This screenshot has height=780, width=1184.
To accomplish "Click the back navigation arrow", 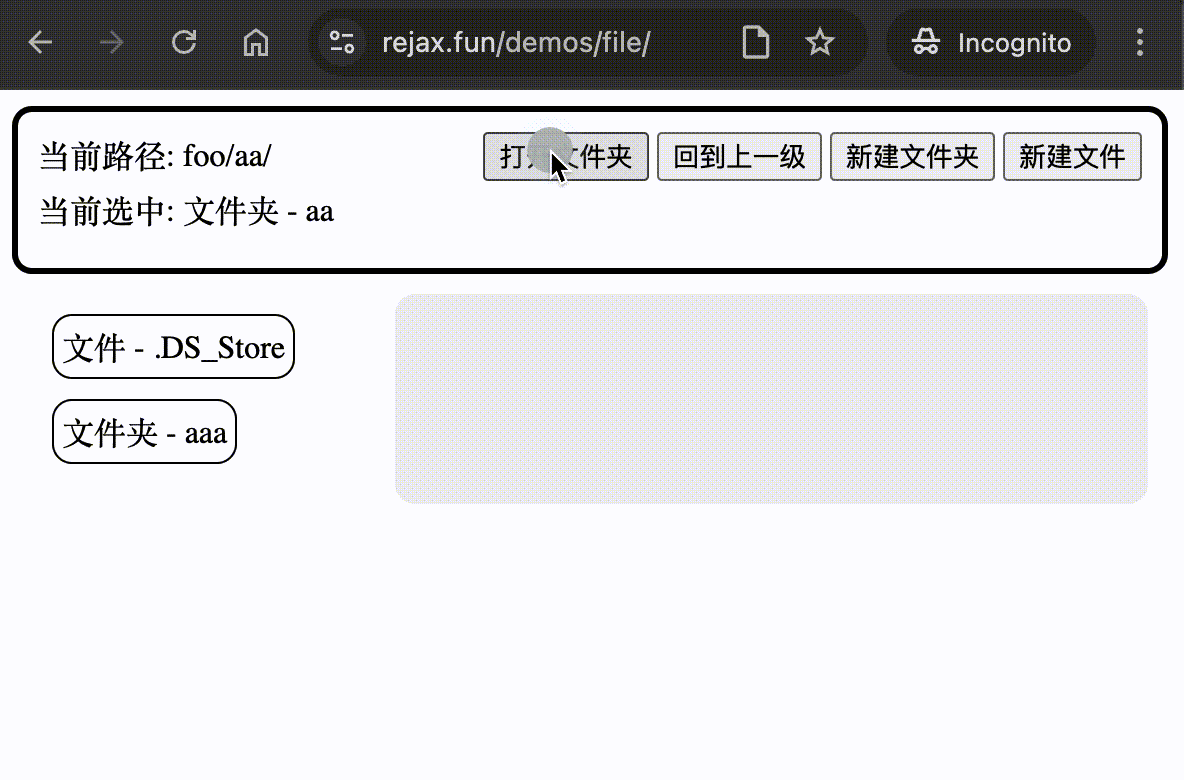I will click(40, 42).
